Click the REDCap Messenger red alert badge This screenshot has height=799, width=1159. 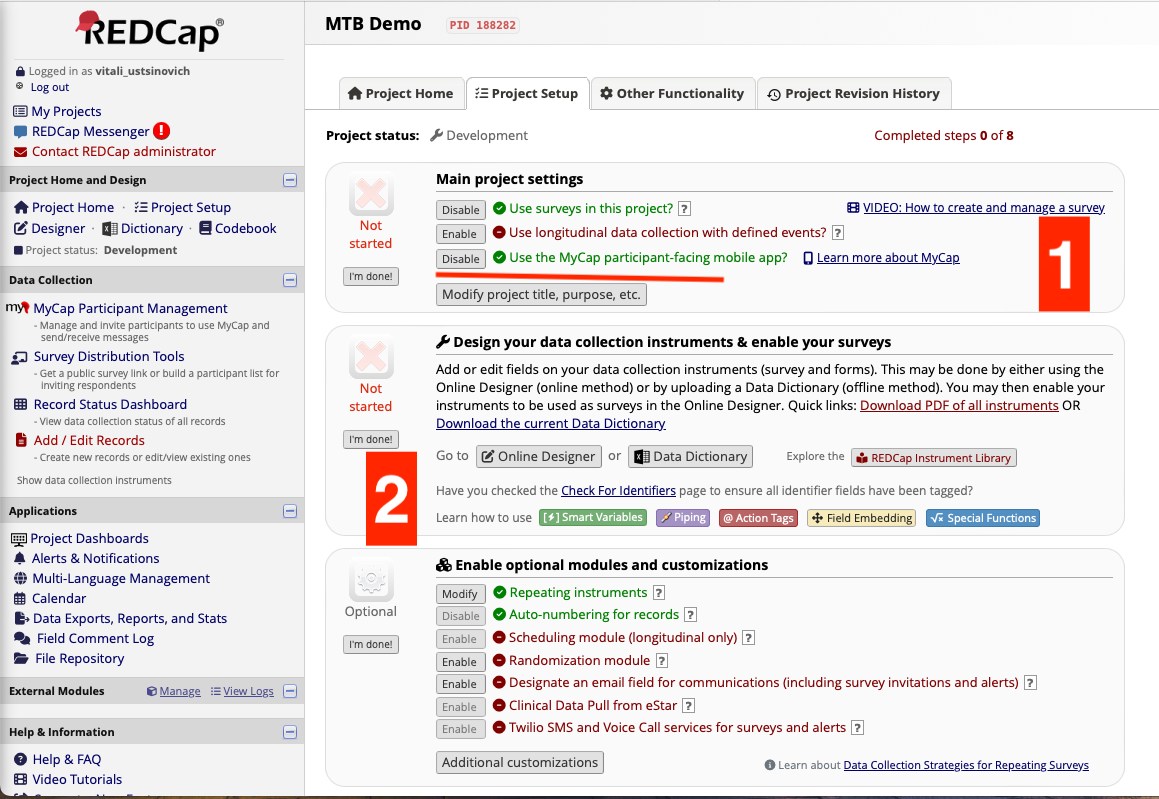(161, 131)
